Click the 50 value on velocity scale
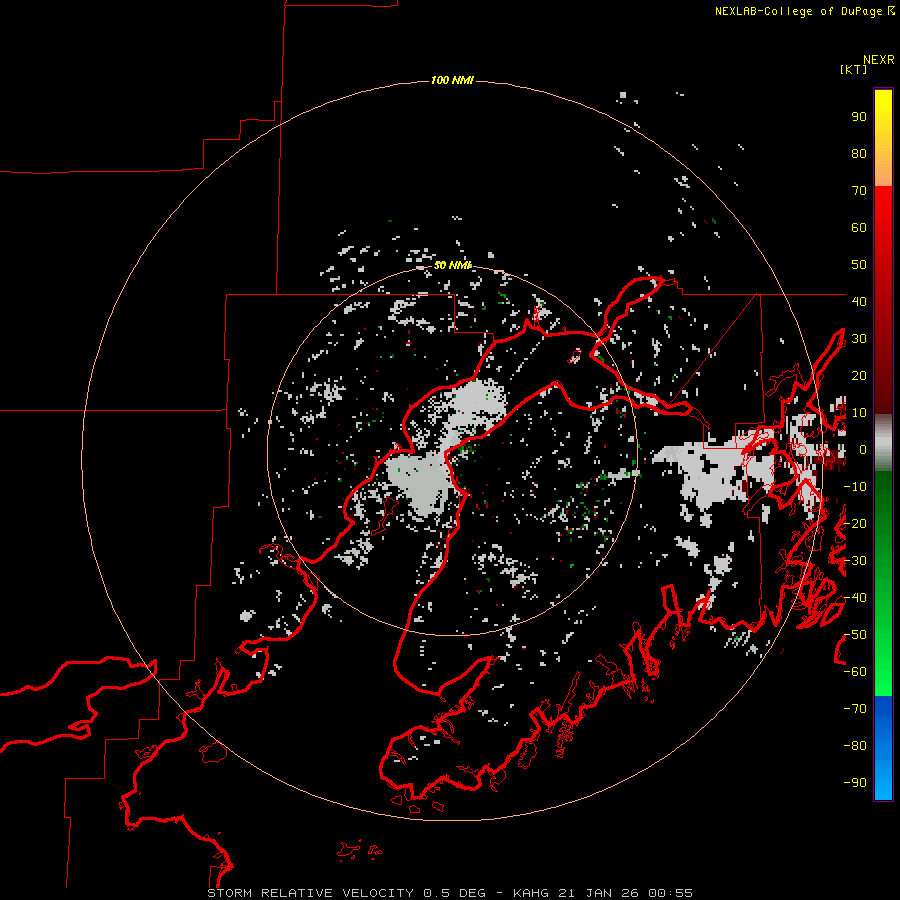900x900 pixels. (x=859, y=265)
